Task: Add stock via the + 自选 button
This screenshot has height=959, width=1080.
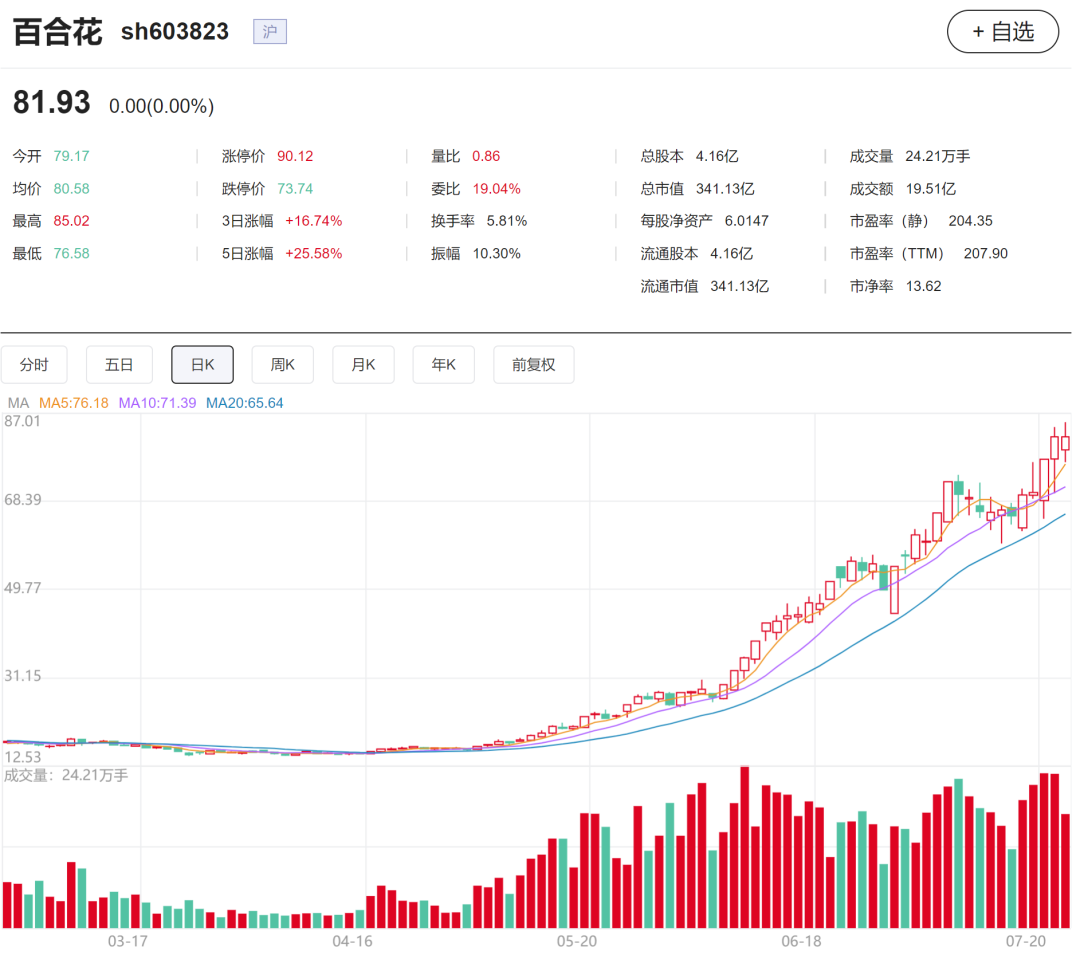Action: coord(1003,32)
